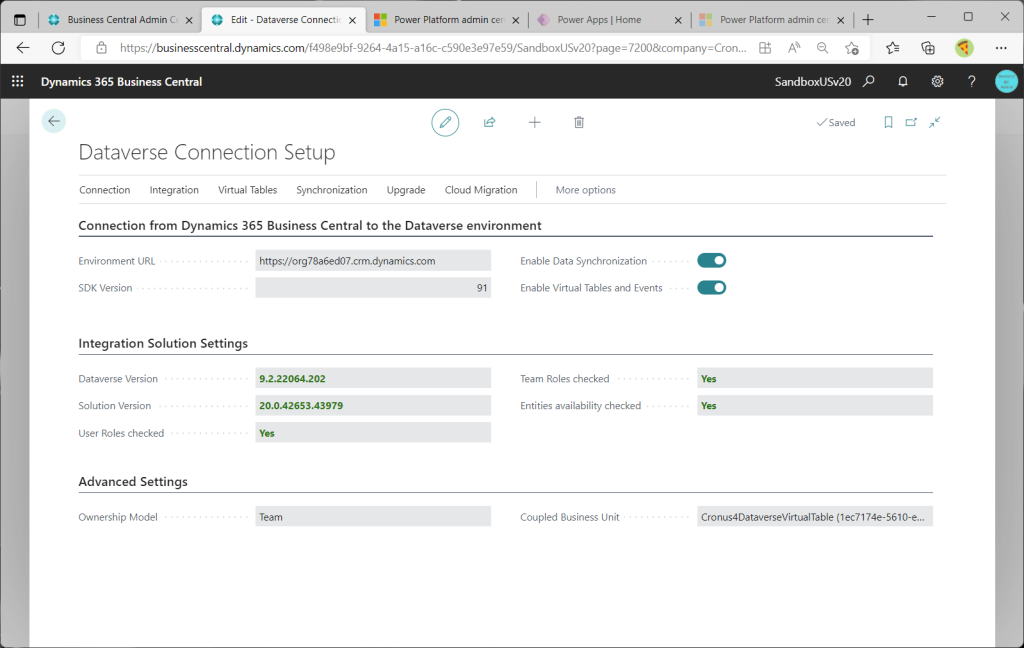Click the Solution Version value 20.0.42653.43979
Image resolution: width=1024 pixels, height=648 pixels.
click(301, 406)
